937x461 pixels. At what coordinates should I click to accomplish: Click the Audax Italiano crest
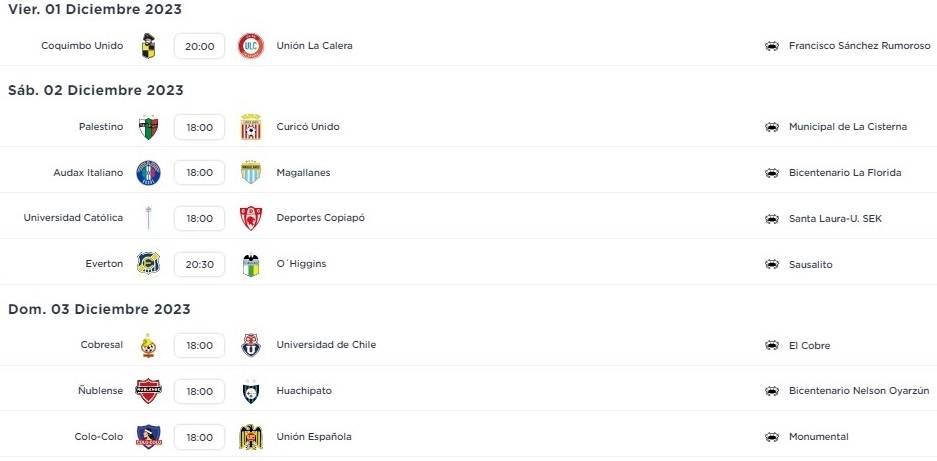coord(149,173)
